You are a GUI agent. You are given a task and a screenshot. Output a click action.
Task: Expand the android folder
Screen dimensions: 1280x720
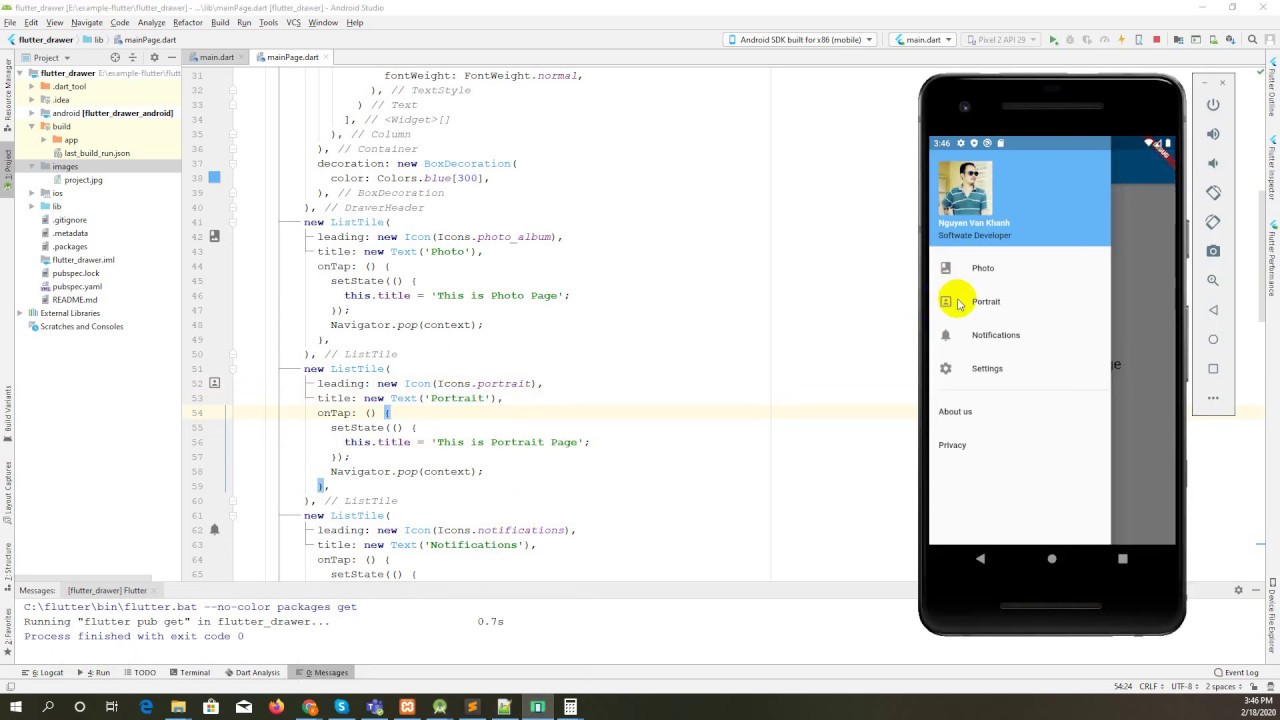31,113
